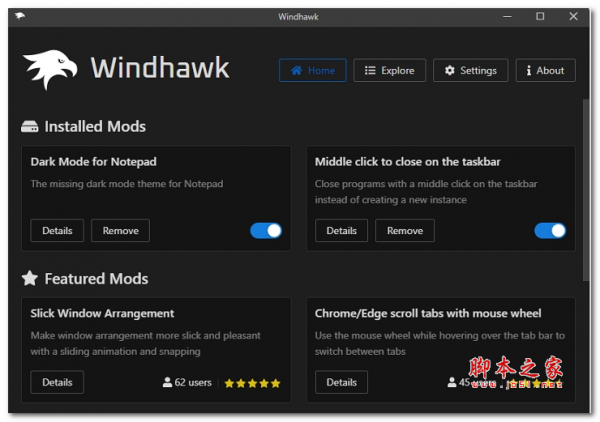600x422 pixels.
Task: Close the Windhawk window
Action: (573, 16)
